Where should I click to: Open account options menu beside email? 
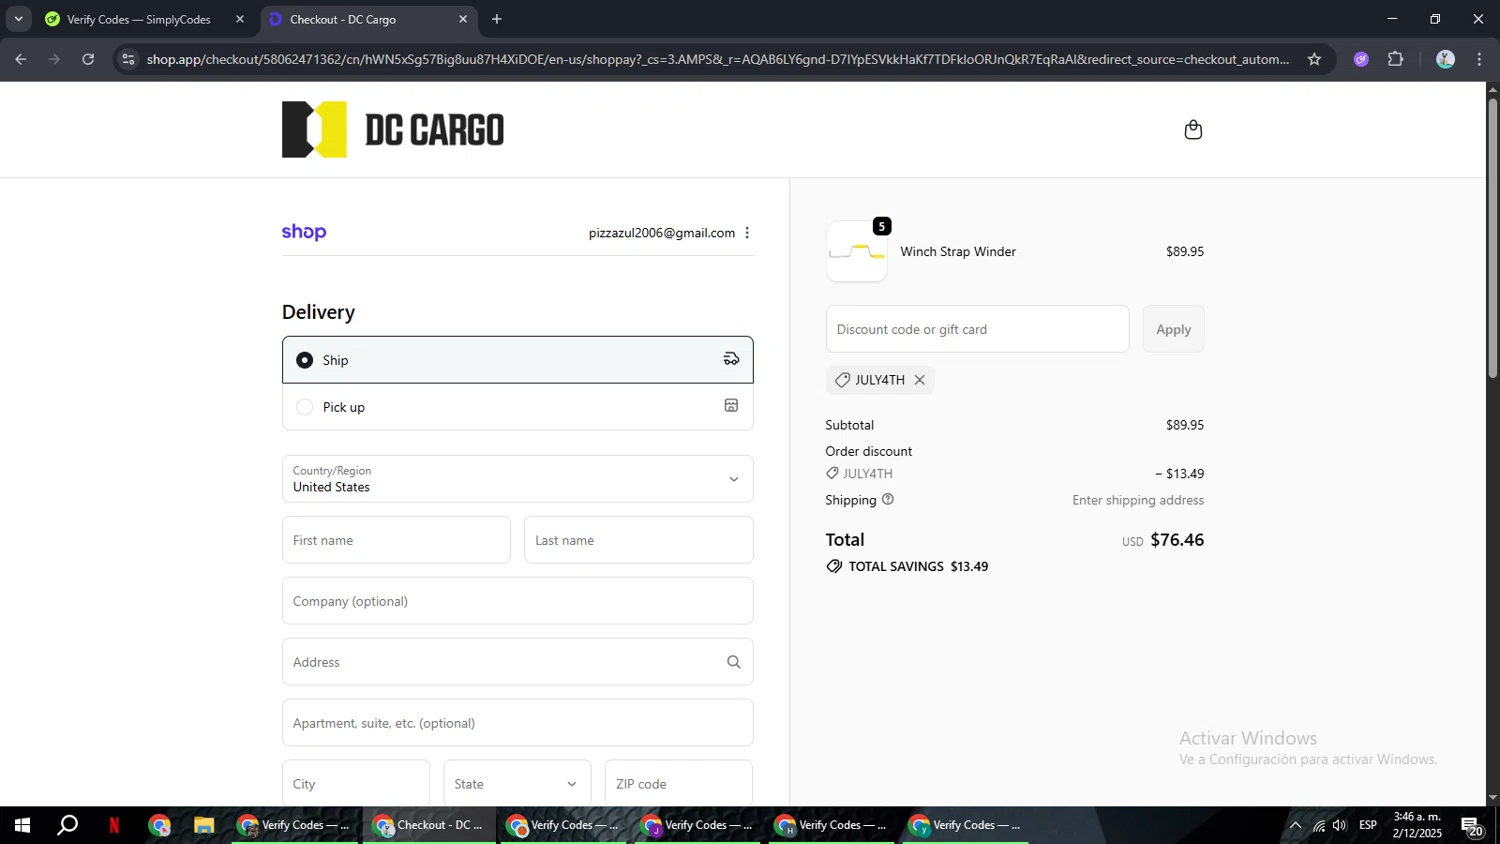tap(747, 233)
